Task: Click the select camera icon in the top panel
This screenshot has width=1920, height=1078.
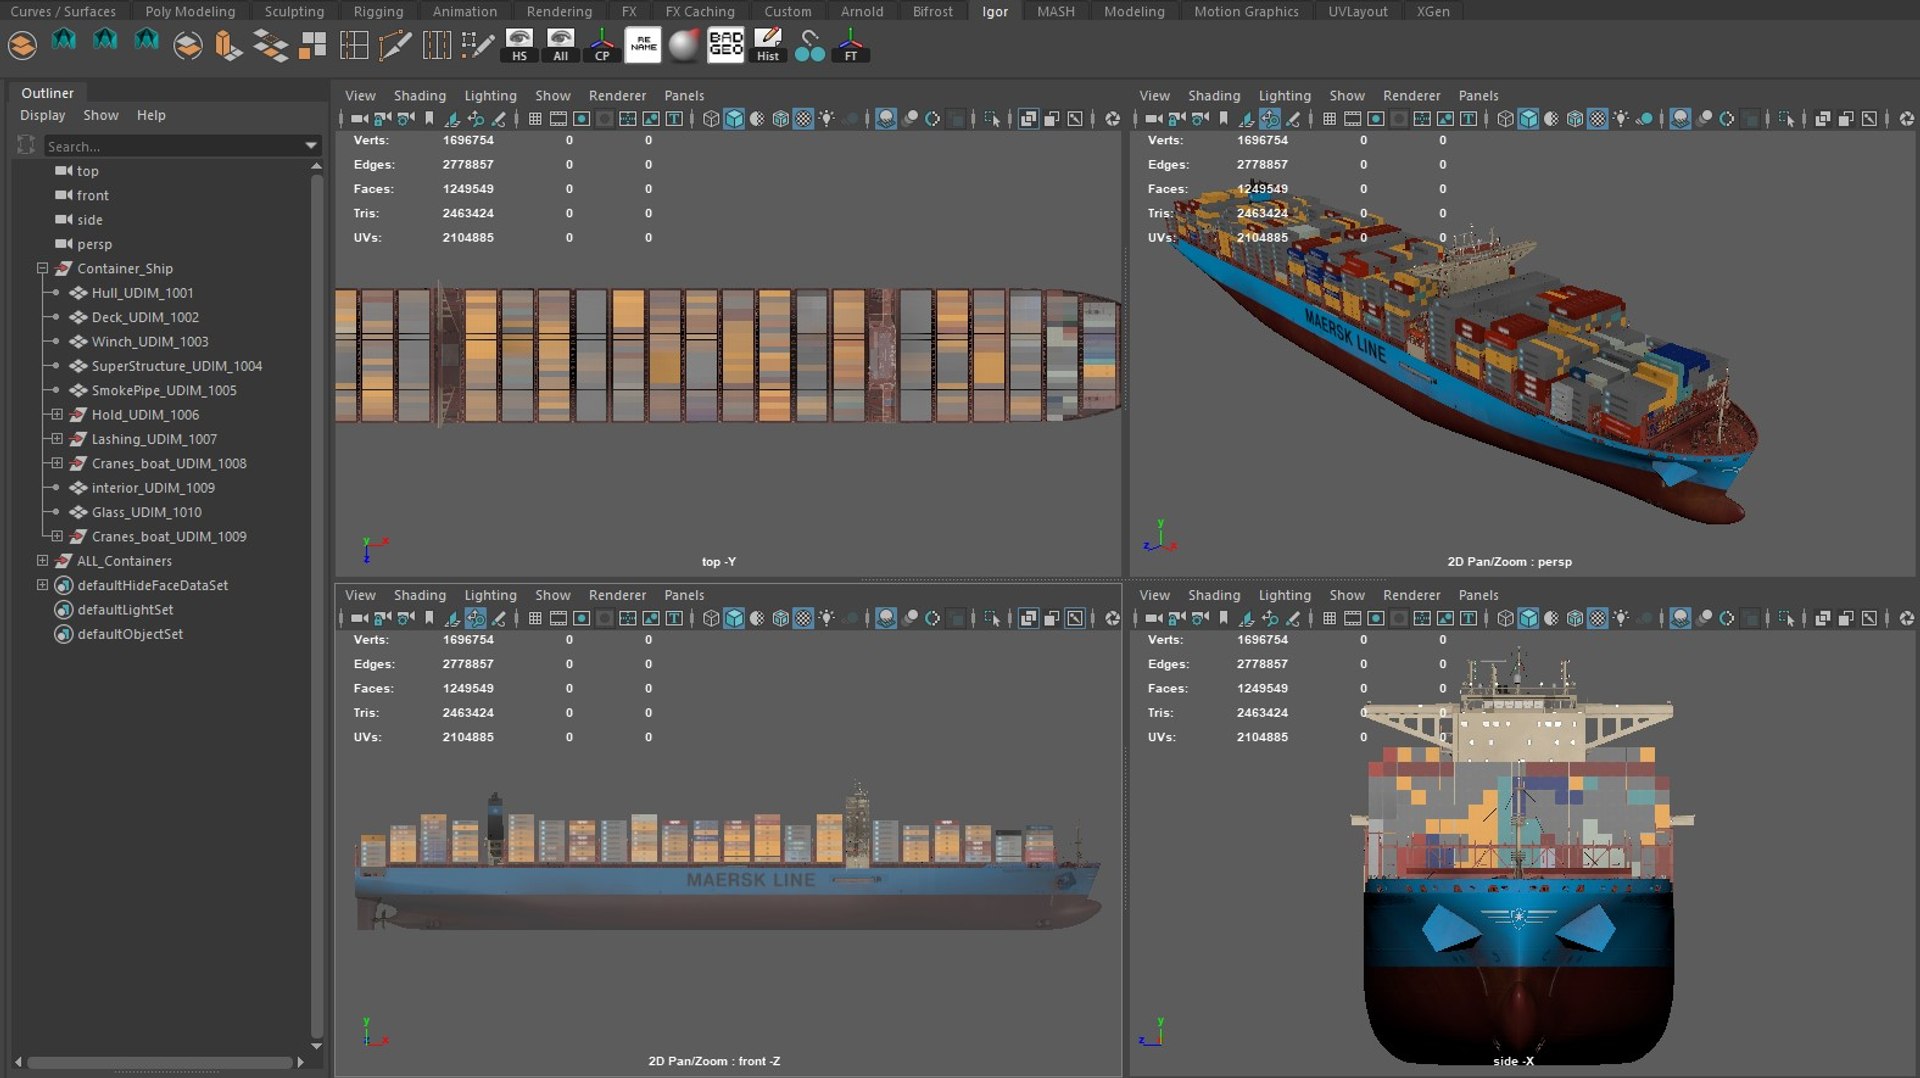Action: [x=359, y=119]
